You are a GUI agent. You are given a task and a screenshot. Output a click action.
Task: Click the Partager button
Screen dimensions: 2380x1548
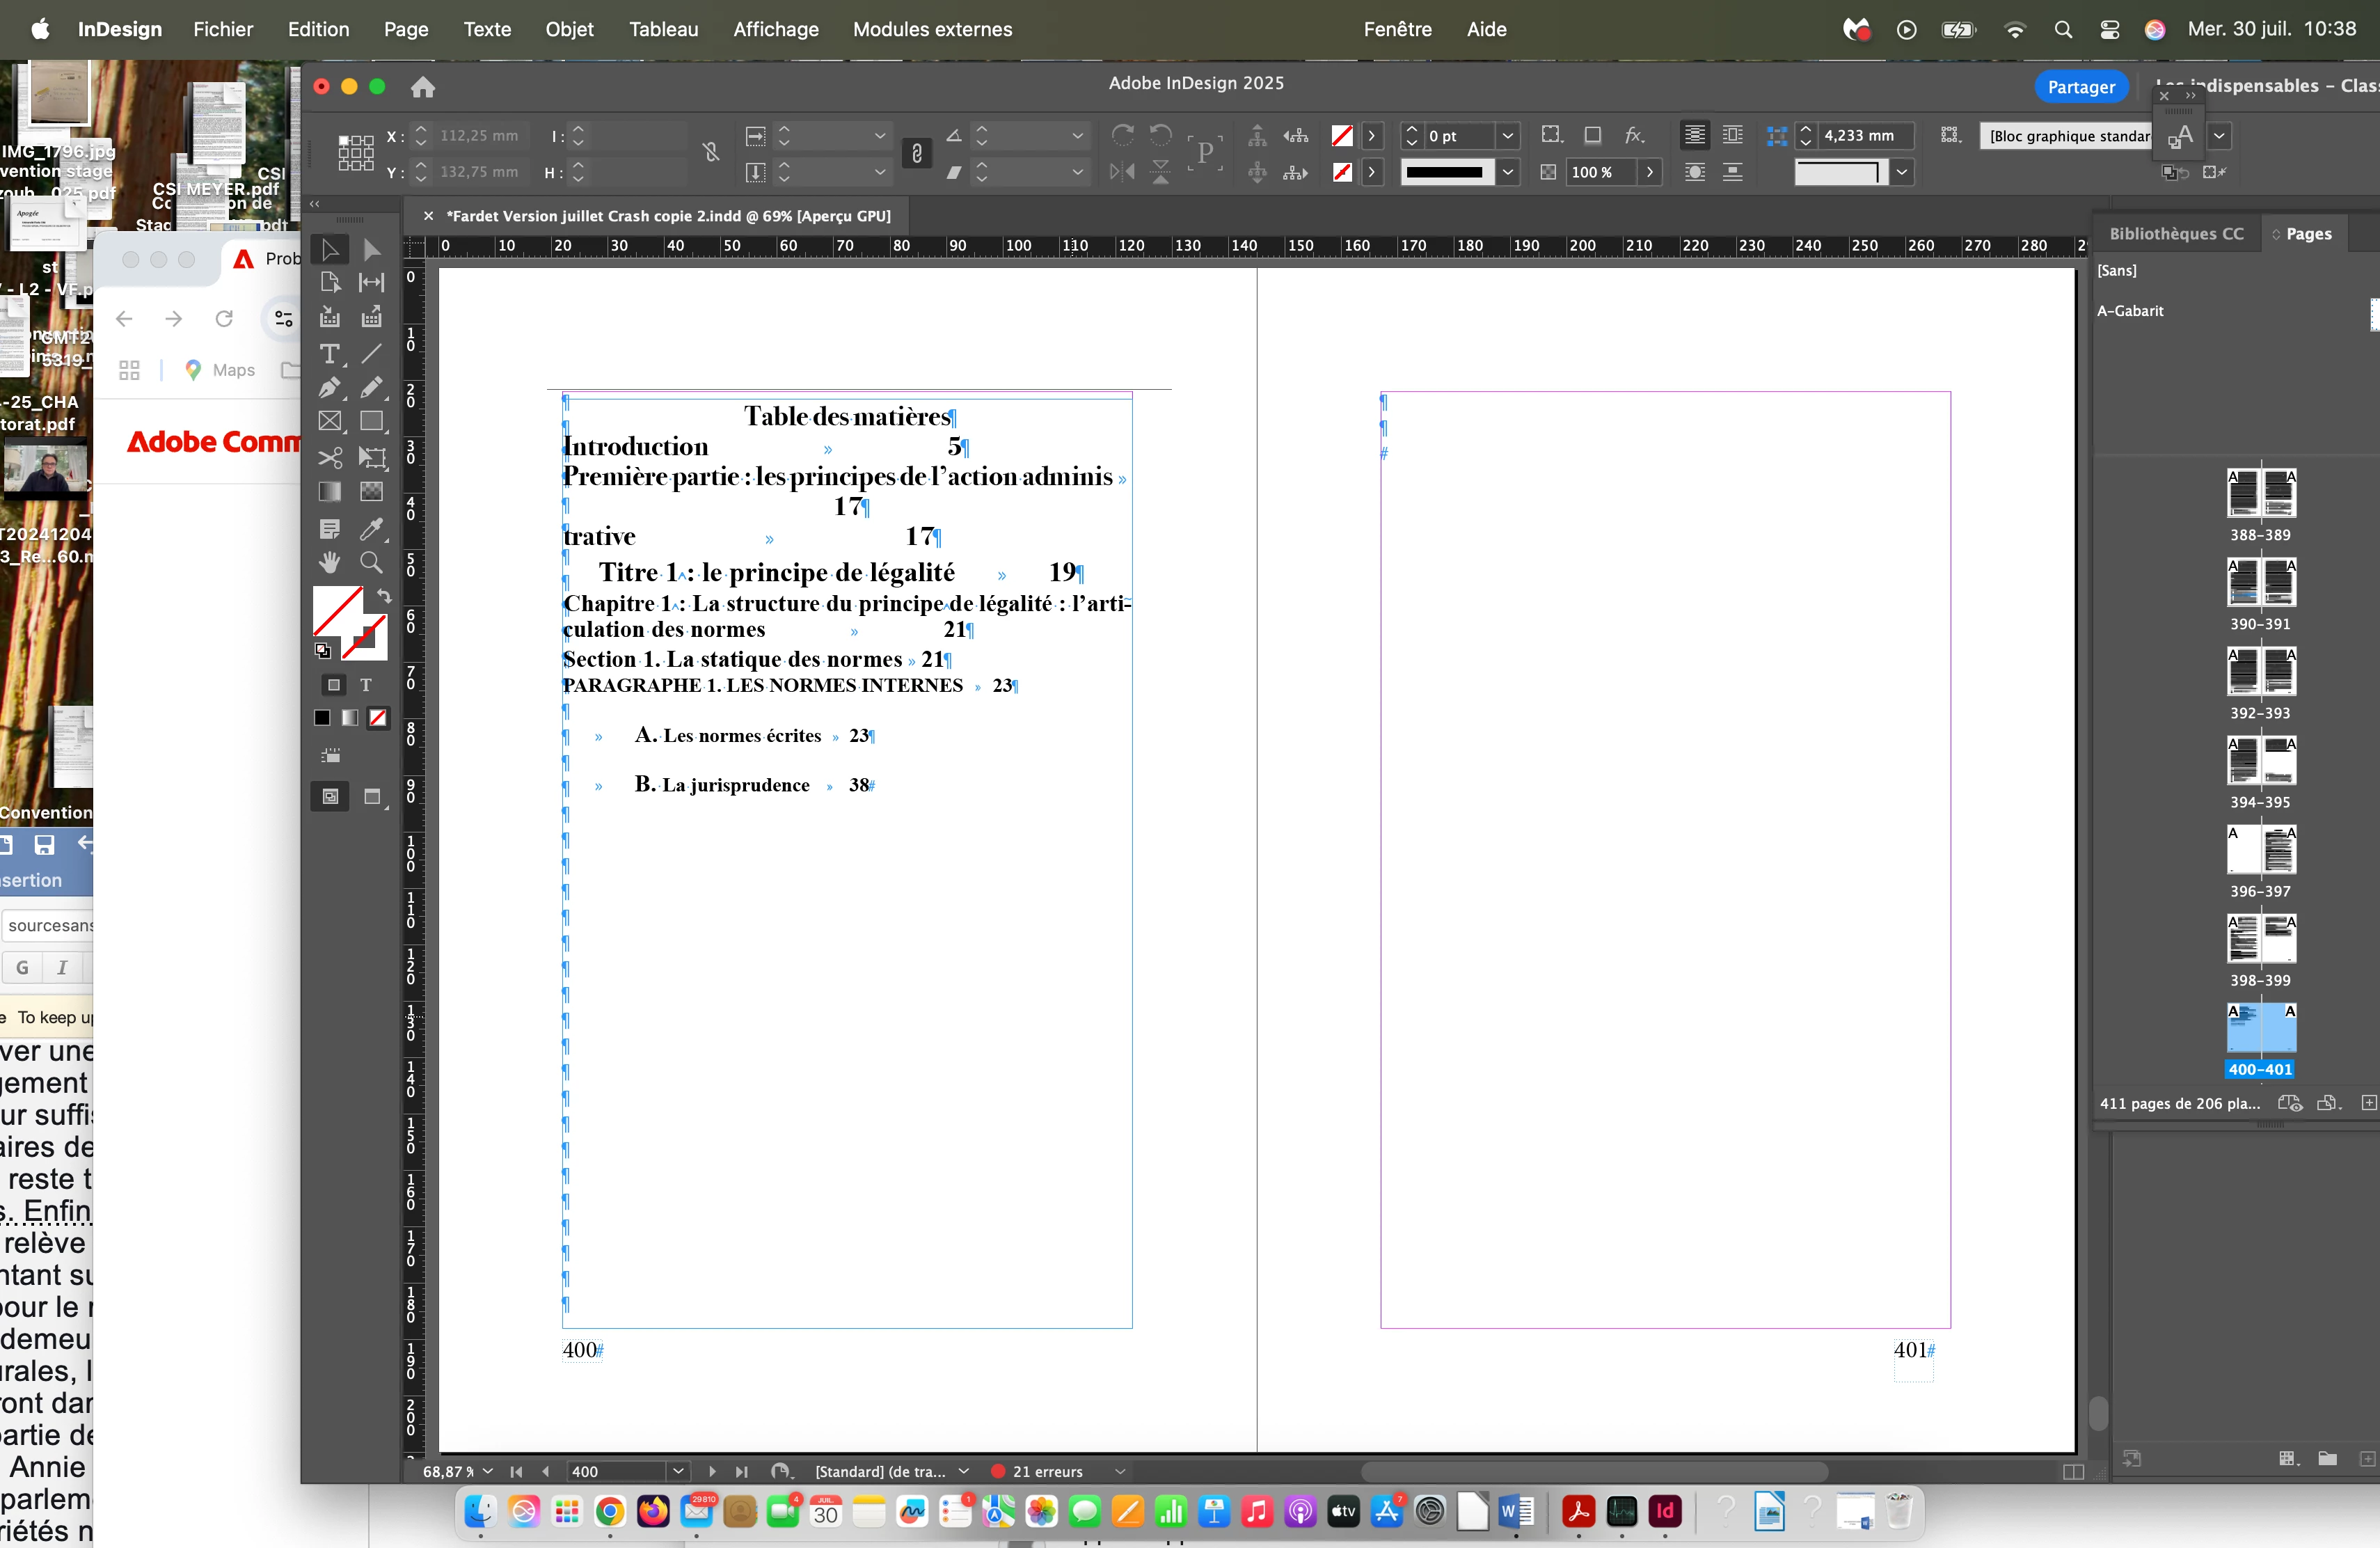[2080, 87]
